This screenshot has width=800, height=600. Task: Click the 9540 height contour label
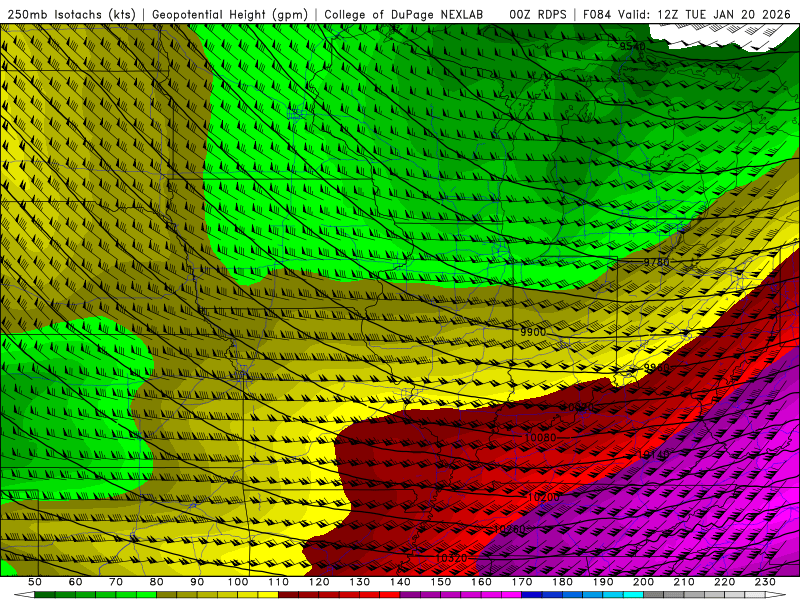click(x=633, y=46)
